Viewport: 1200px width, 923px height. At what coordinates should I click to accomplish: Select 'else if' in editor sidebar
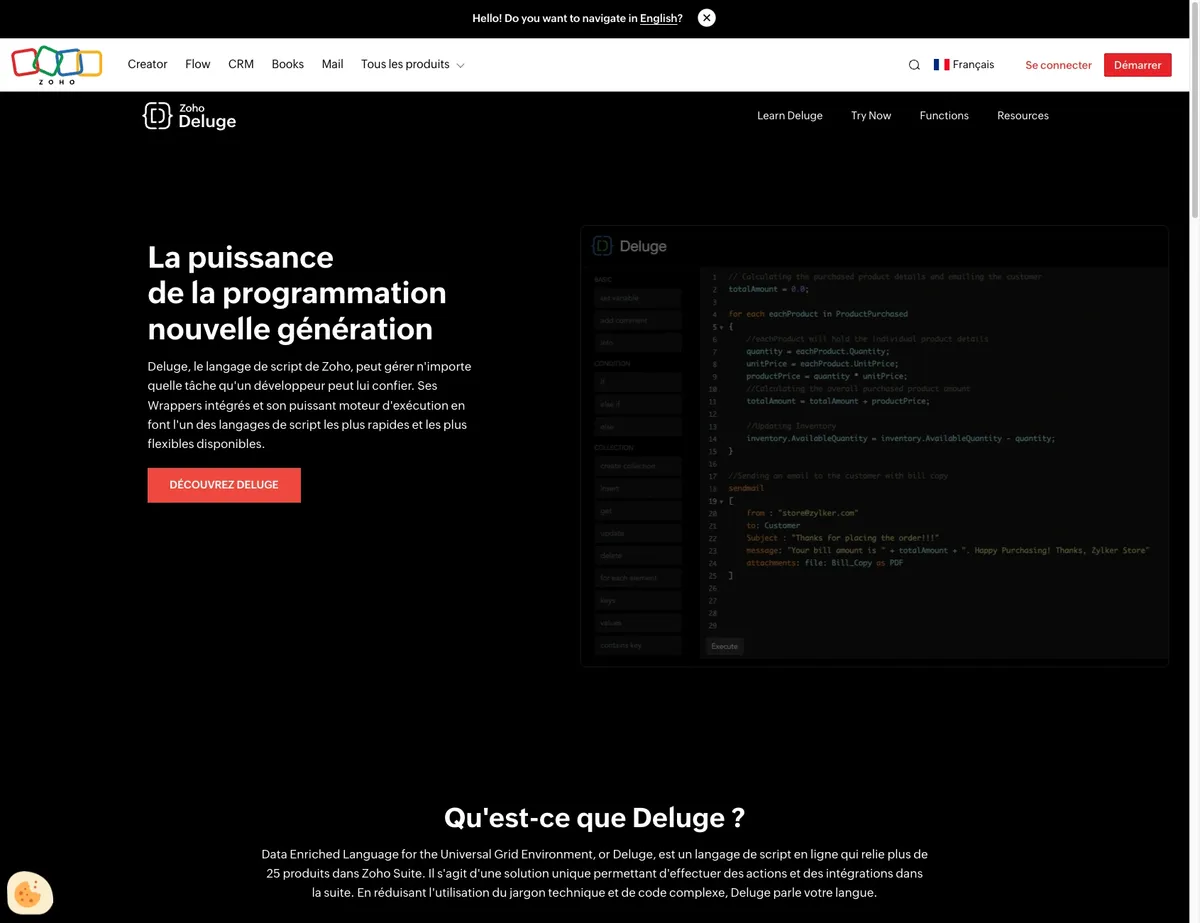[x=638, y=404]
